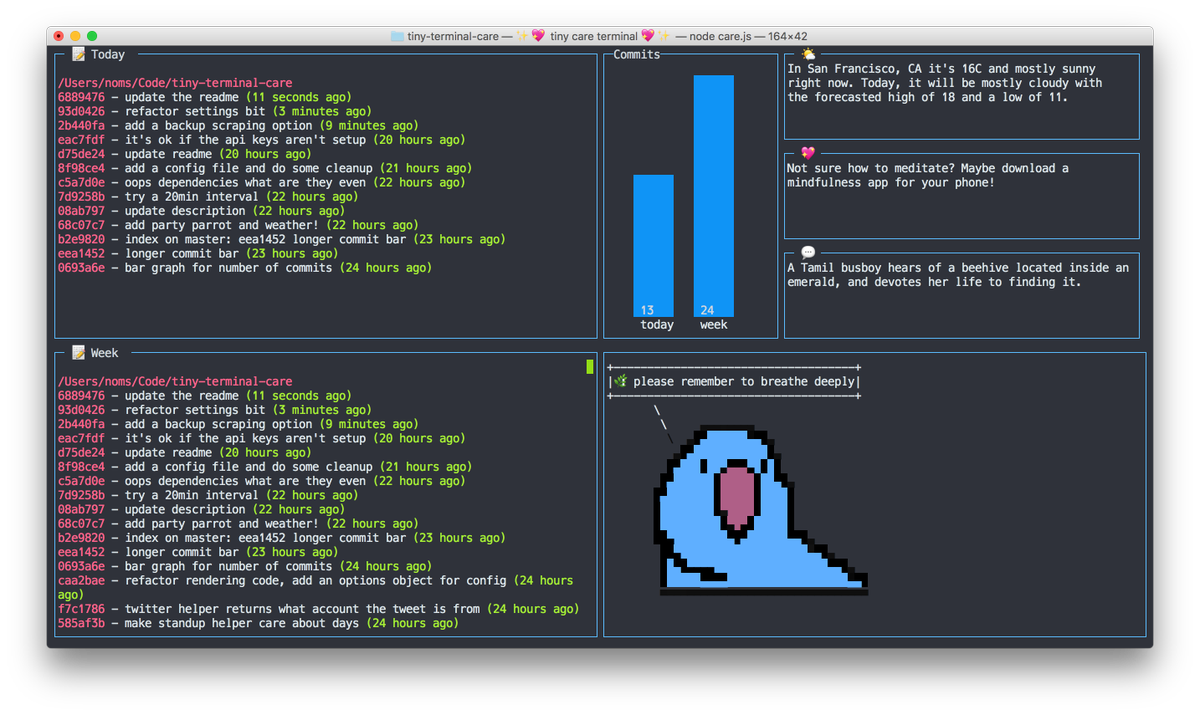Screen dimensions: 1200x715
Task: Select commit hash eac7fdf in the Week panel
Action: pyautogui.click(x=81, y=438)
